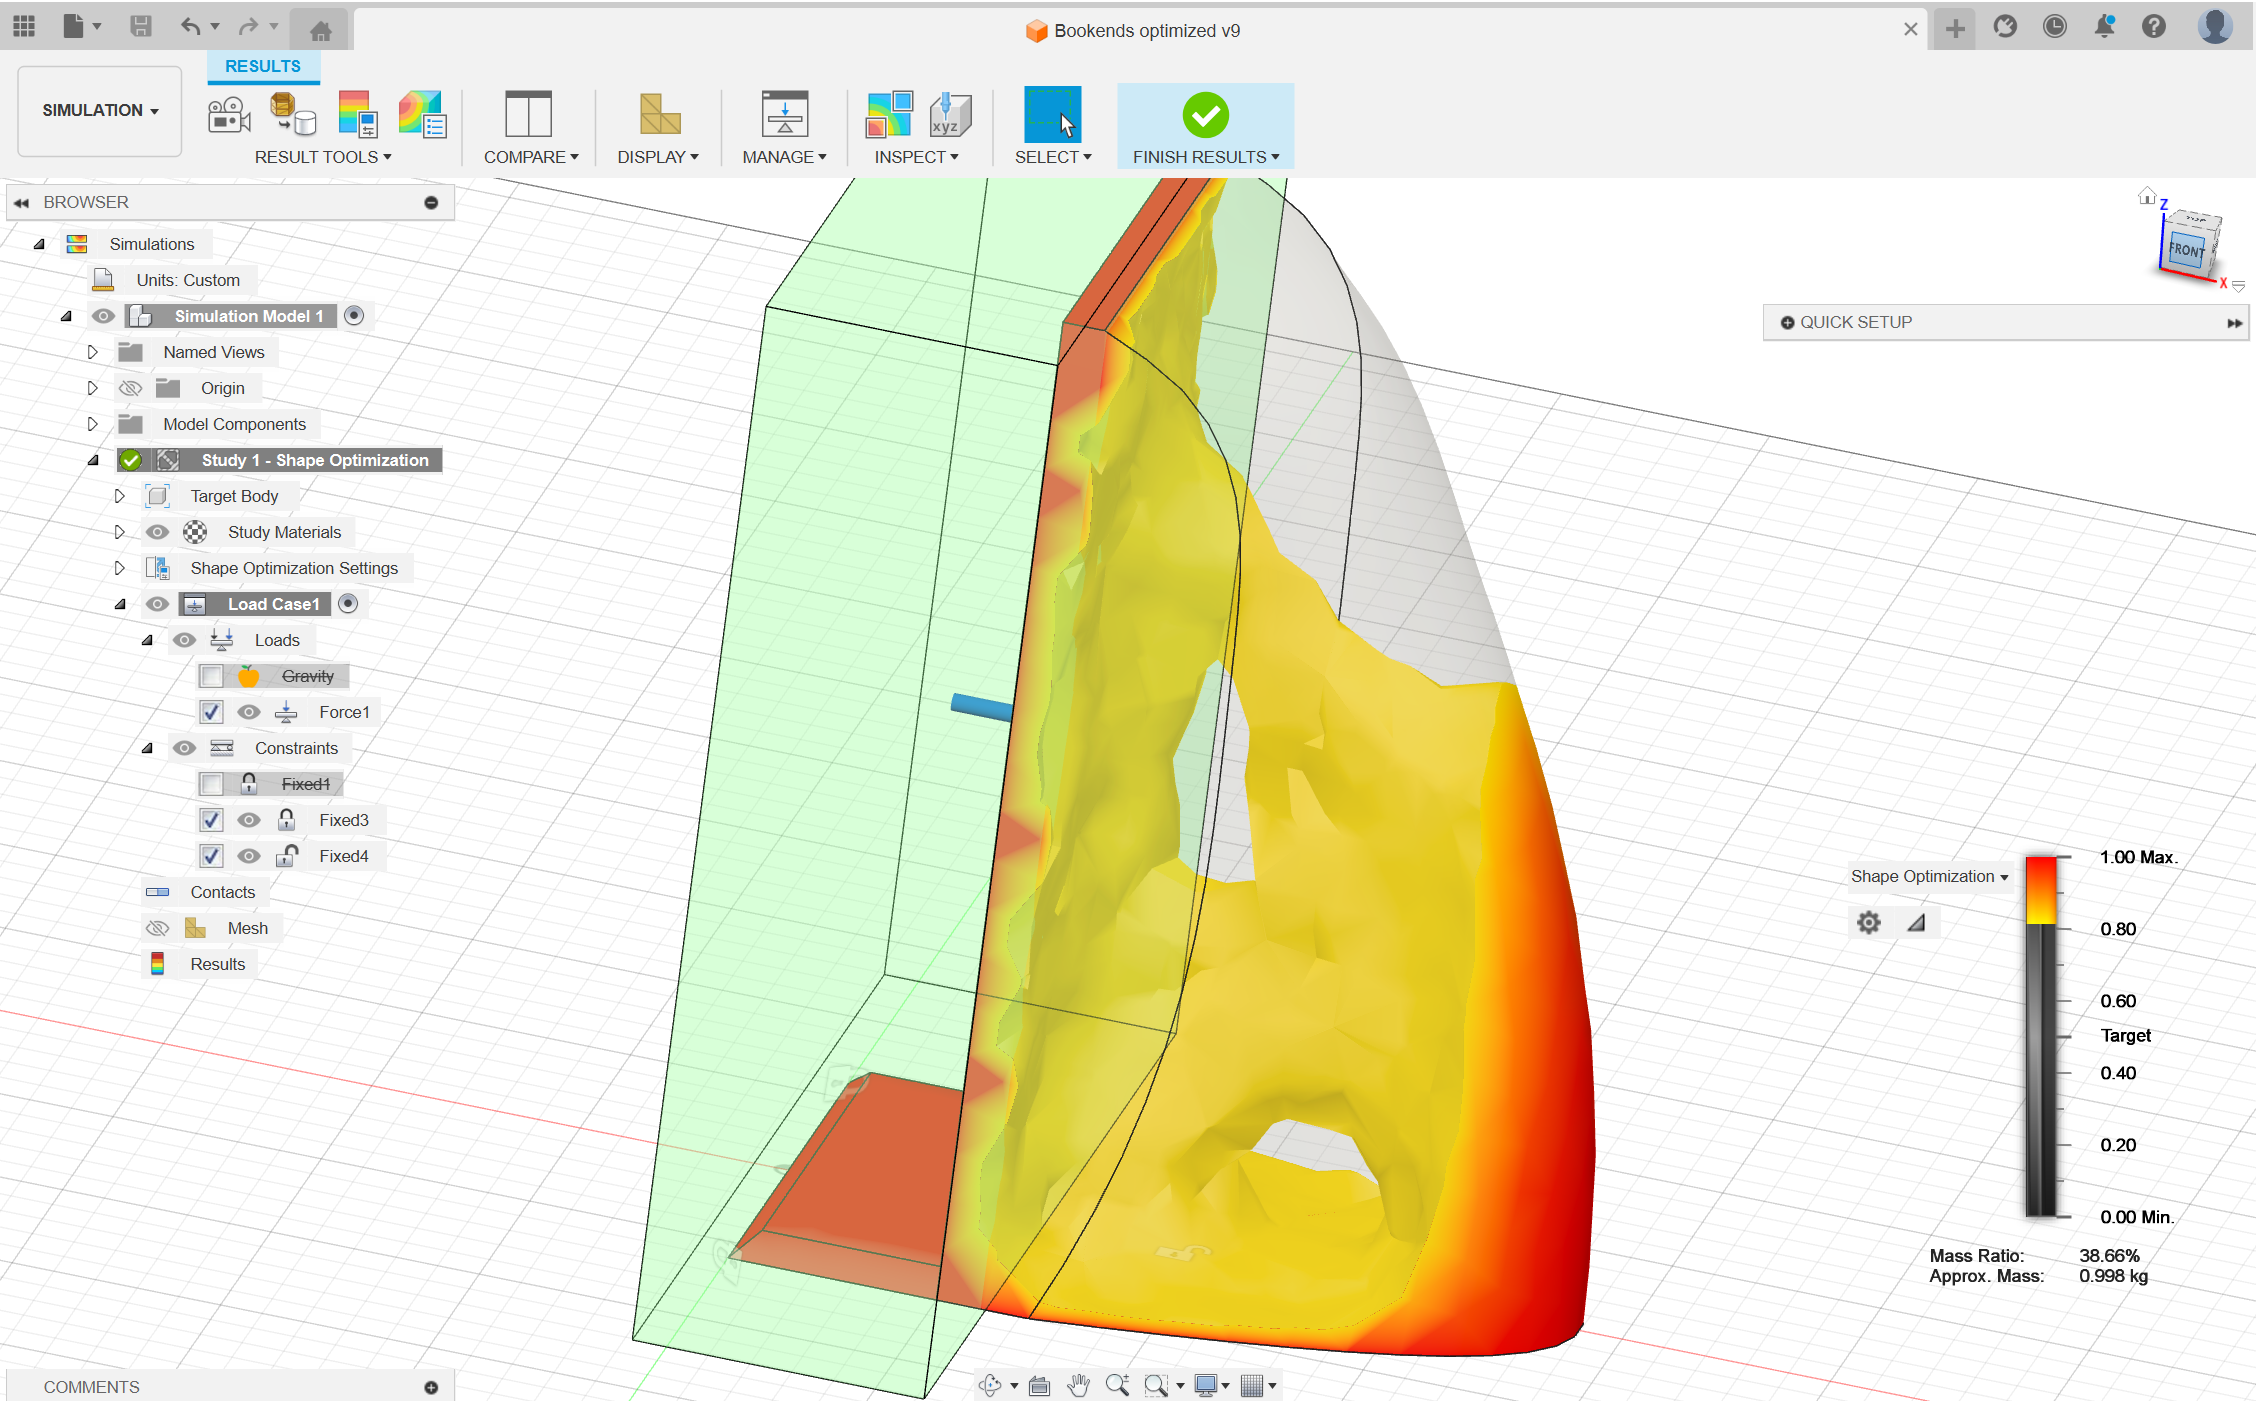Screen dimensions: 2256x1401
Task: Click the Manage load case icon
Action: click(785, 113)
